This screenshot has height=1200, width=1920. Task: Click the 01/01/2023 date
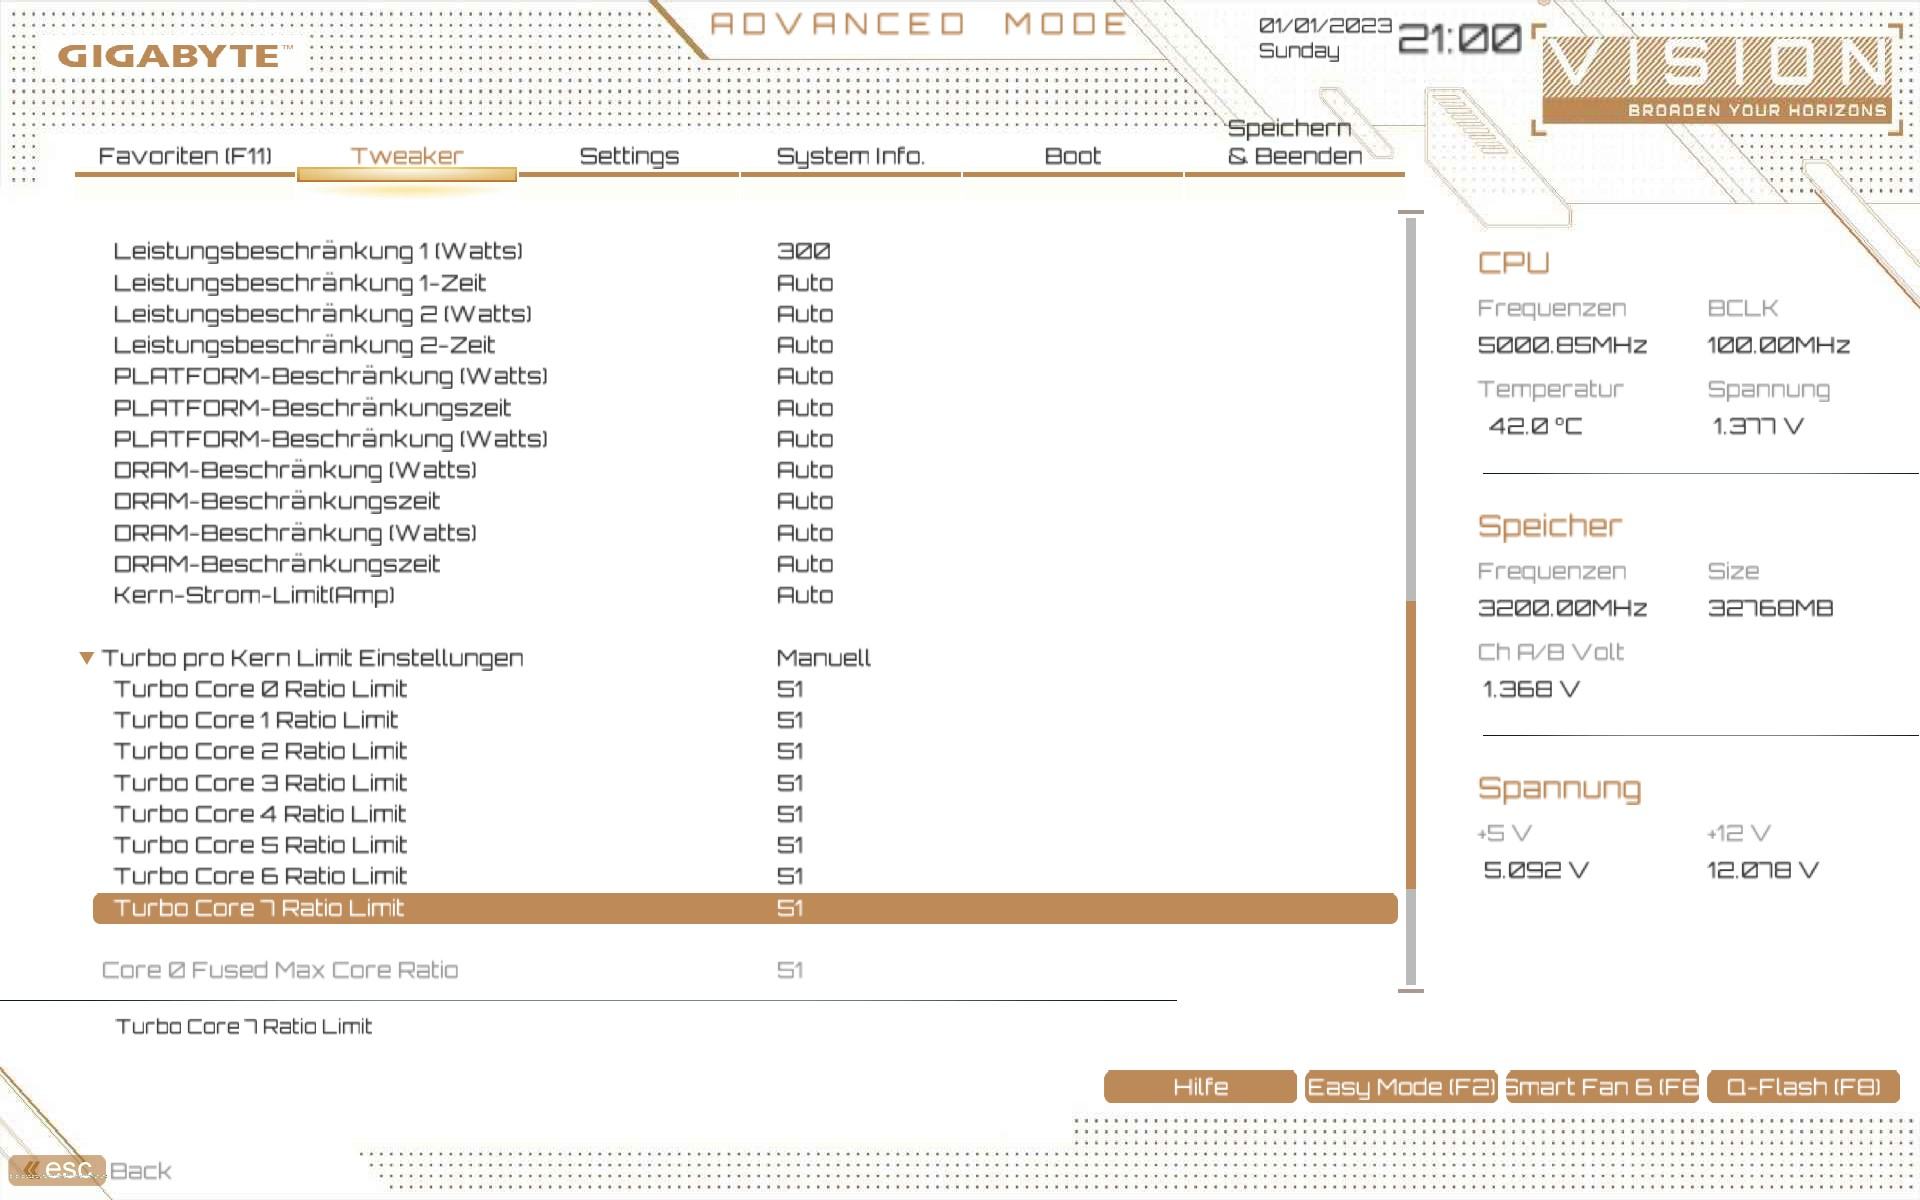click(1325, 25)
